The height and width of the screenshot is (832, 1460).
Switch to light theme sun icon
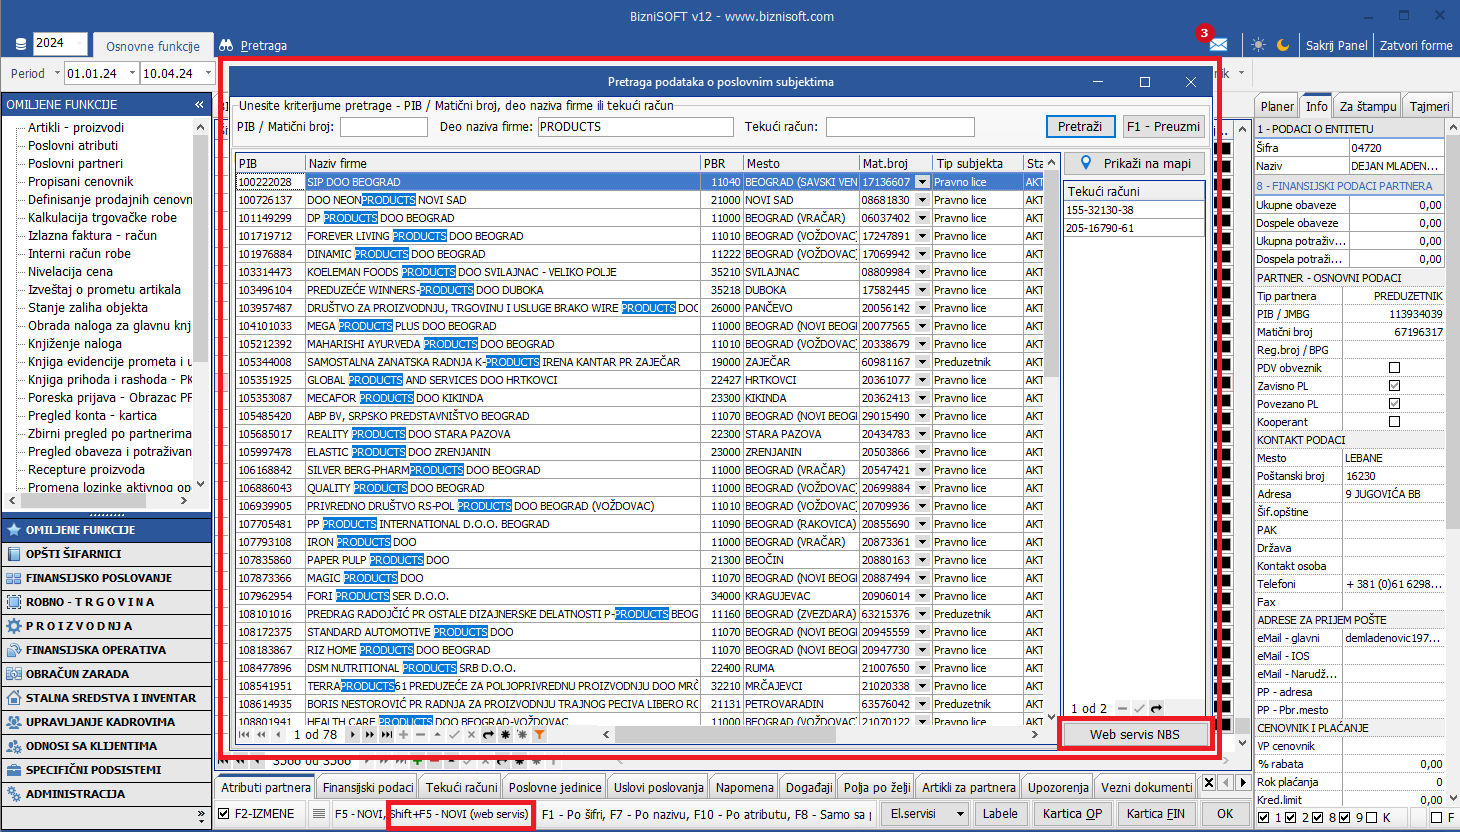pyautogui.click(x=1258, y=45)
